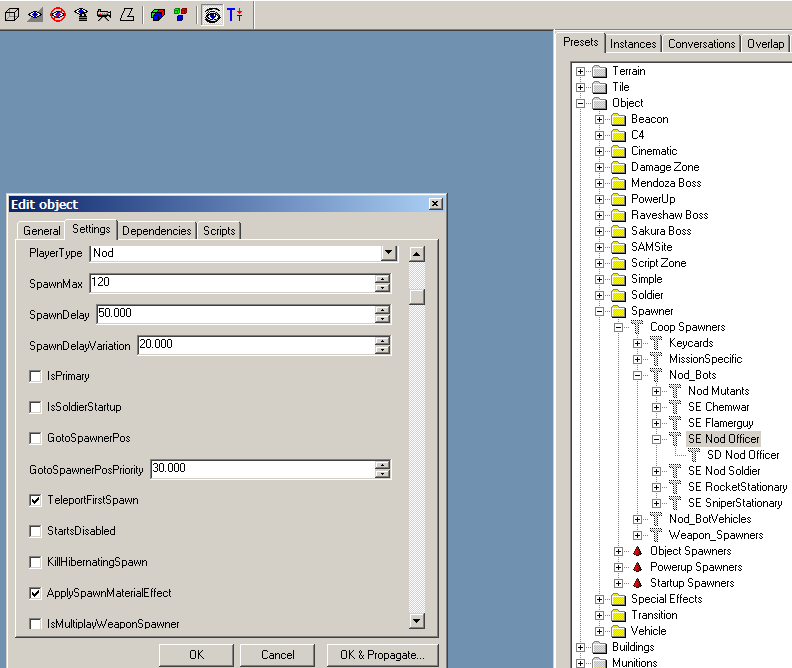Uncheck TeleportFirstSpawn option

pyautogui.click(x=36, y=500)
